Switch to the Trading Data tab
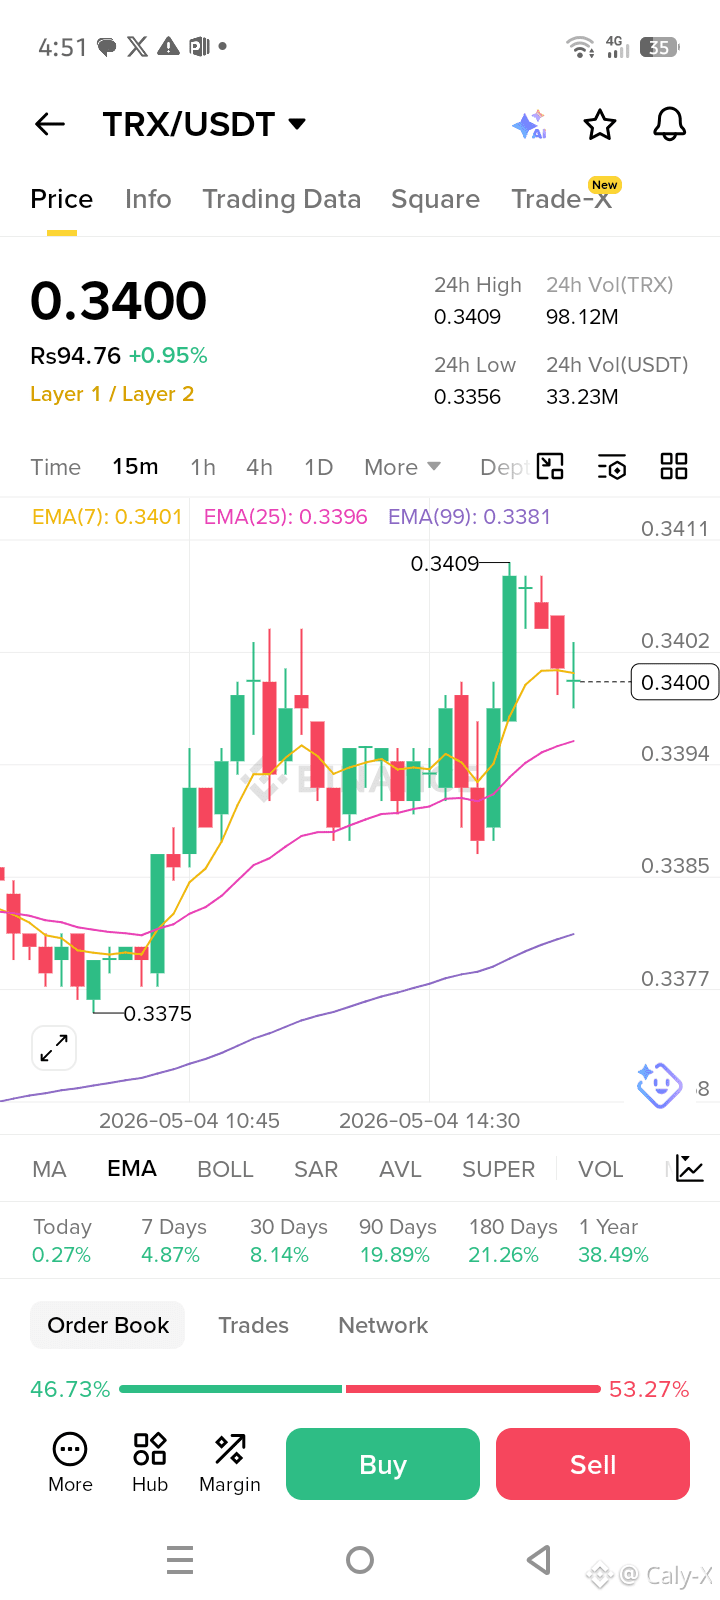 click(282, 199)
